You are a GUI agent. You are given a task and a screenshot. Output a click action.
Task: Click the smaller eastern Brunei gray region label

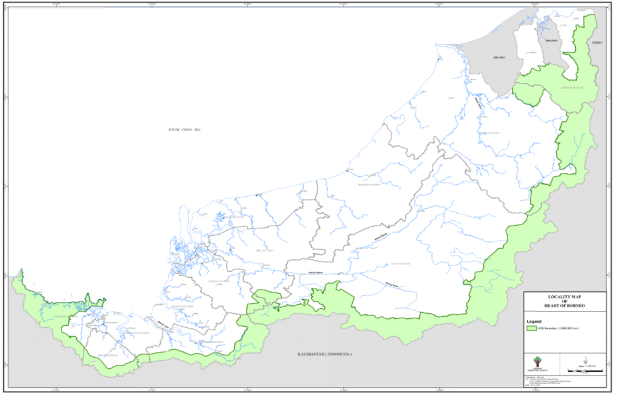551,41
